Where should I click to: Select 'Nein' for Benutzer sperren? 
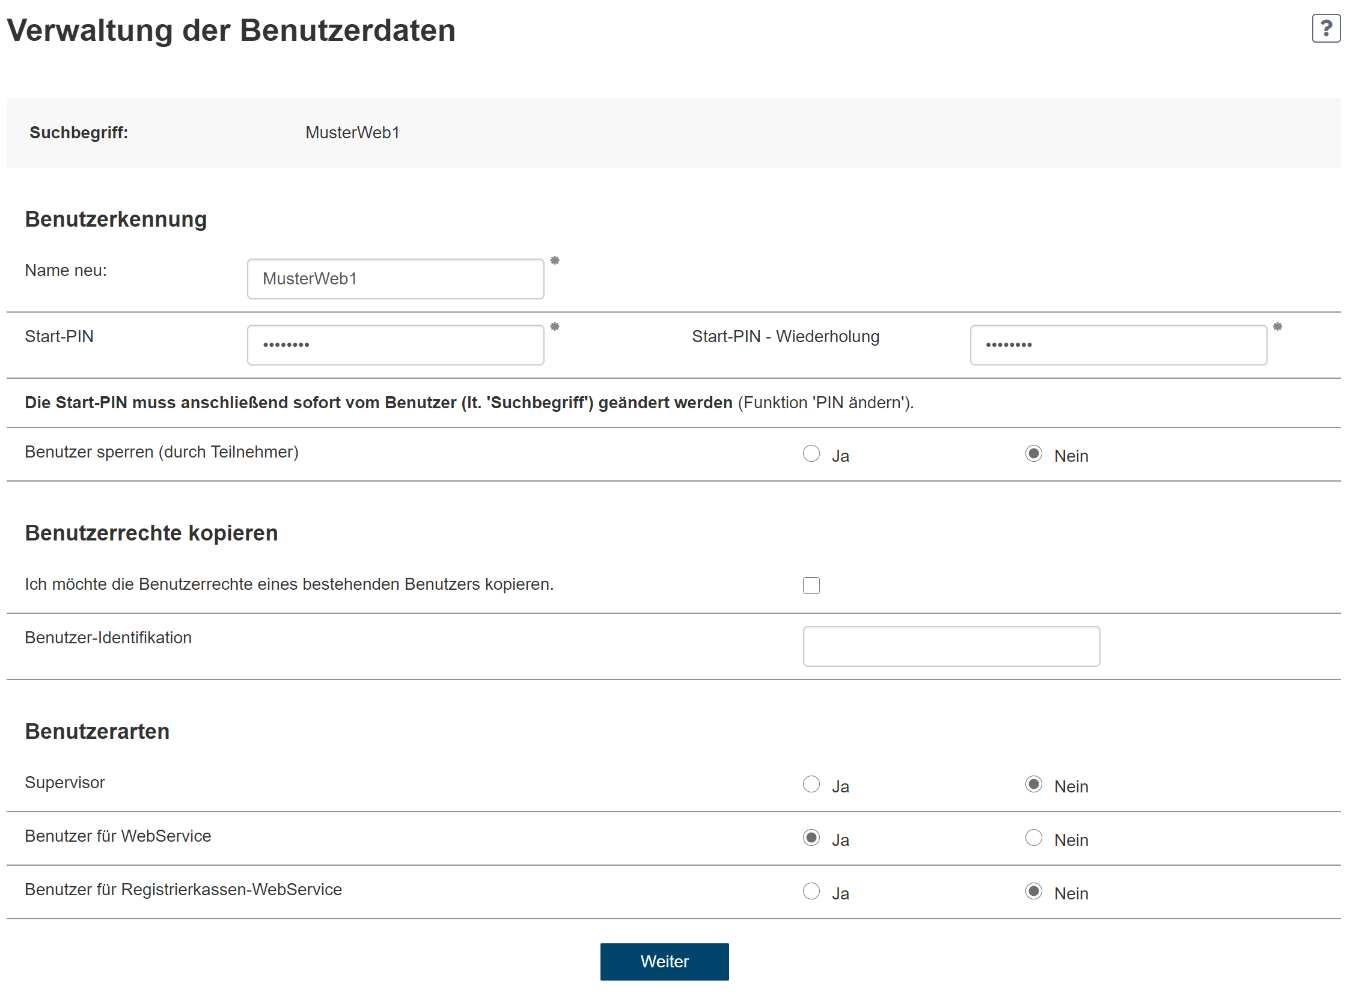pyautogui.click(x=1033, y=453)
